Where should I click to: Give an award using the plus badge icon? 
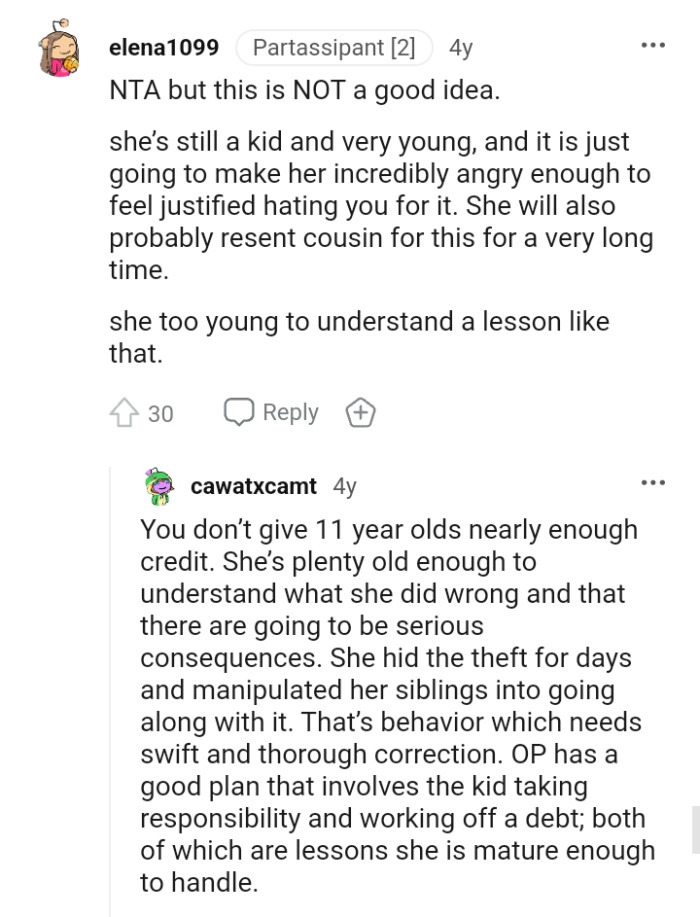(x=359, y=412)
